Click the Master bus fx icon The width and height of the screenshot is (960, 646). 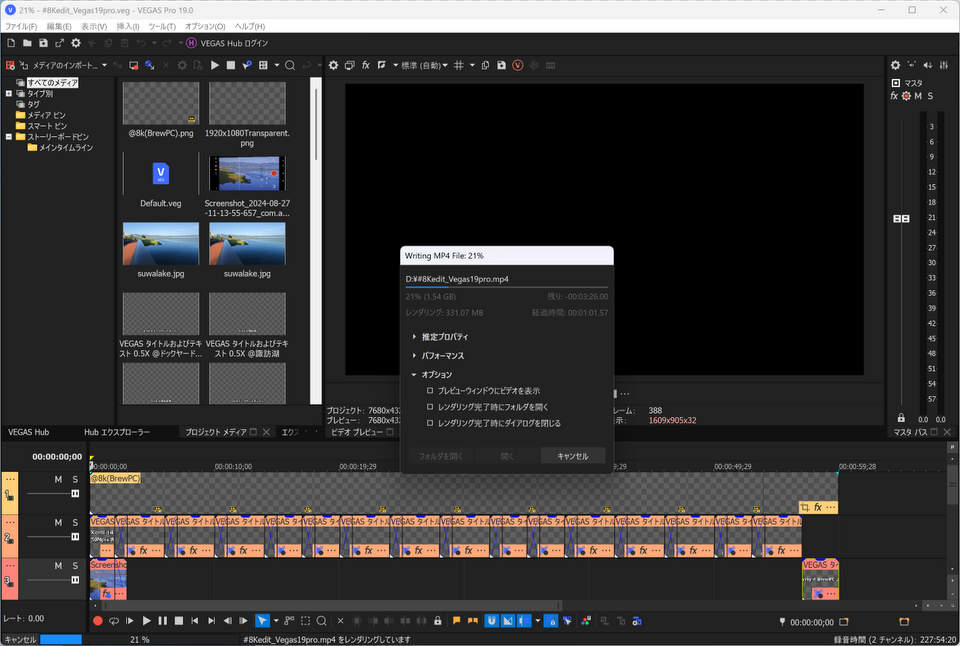point(895,96)
